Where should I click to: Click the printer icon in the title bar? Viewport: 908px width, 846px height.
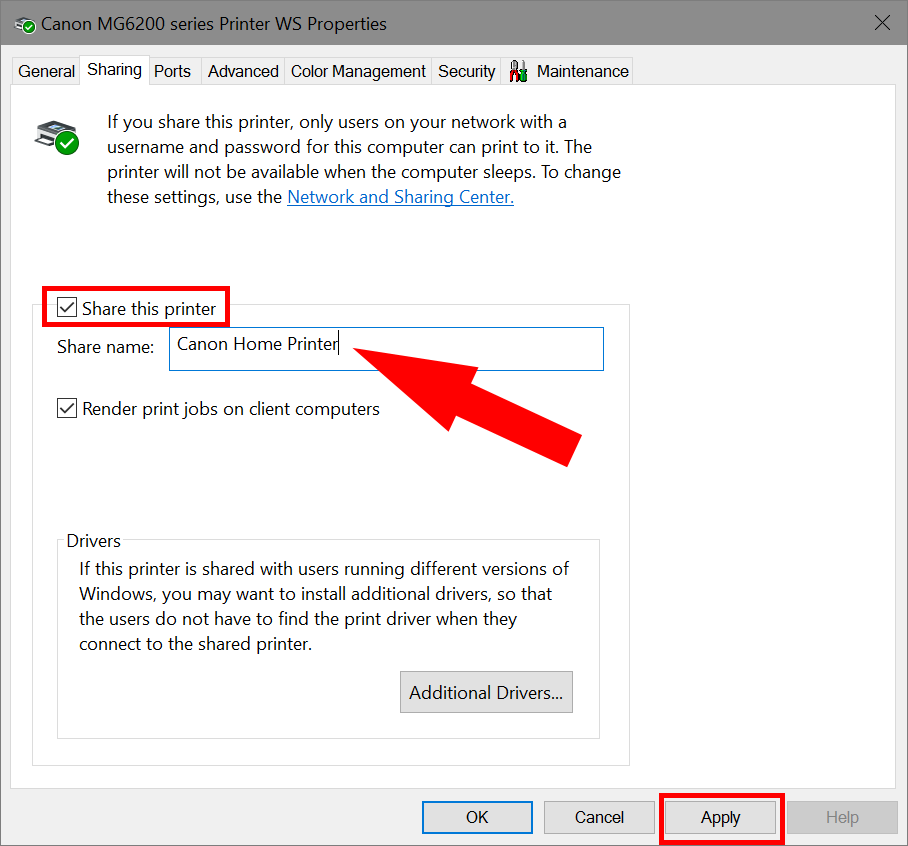25,25
